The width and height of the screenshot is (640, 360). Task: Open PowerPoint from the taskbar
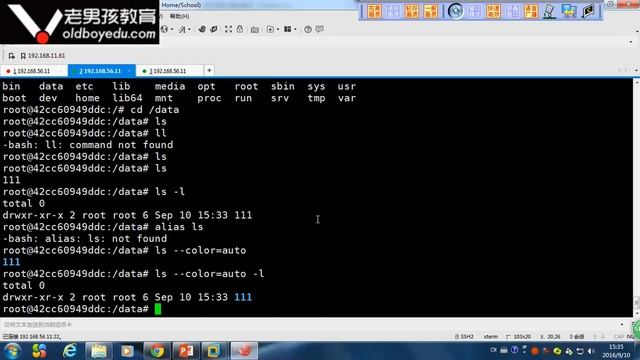[x=186, y=351]
